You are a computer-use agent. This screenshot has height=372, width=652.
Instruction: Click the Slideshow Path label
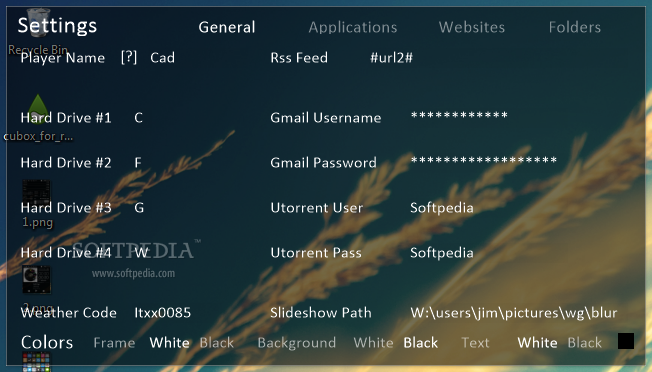[x=321, y=313]
